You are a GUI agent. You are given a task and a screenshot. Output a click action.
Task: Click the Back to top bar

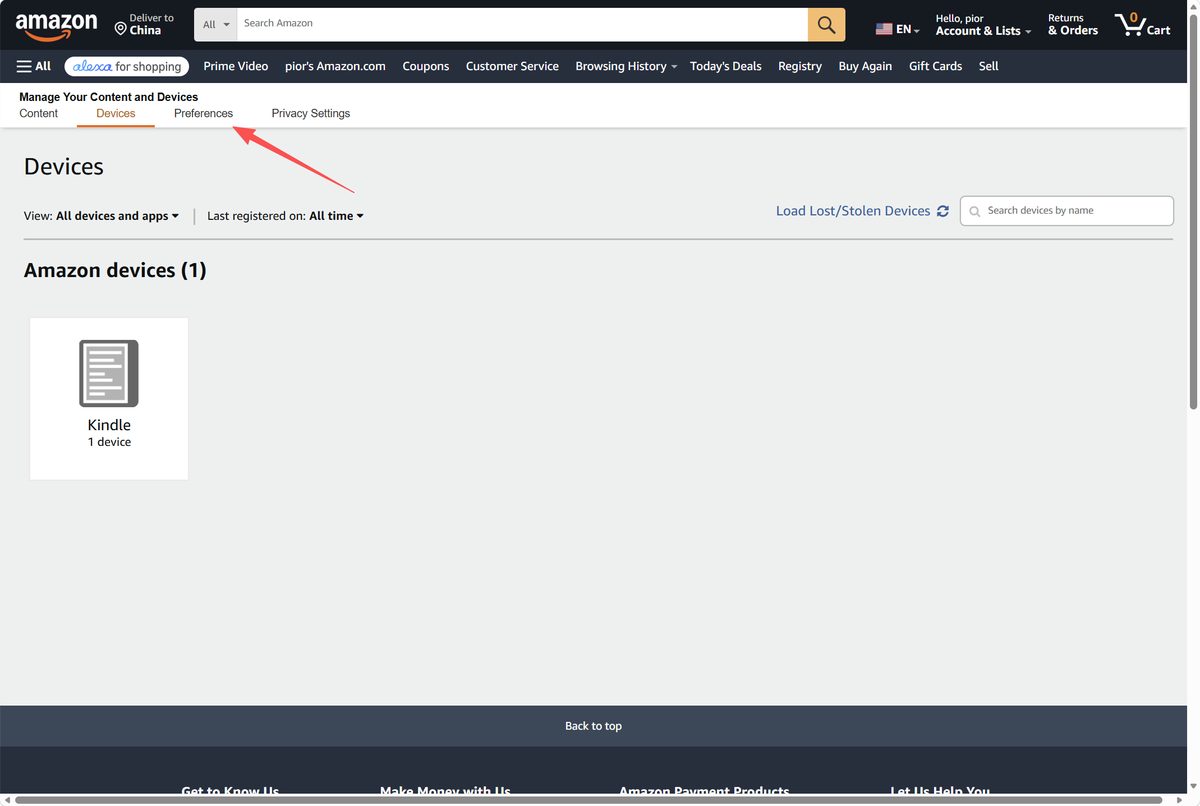[593, 726]
